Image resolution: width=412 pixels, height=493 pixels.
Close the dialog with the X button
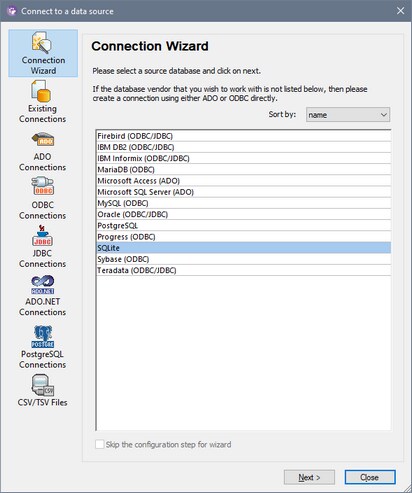tap(400, 11)
